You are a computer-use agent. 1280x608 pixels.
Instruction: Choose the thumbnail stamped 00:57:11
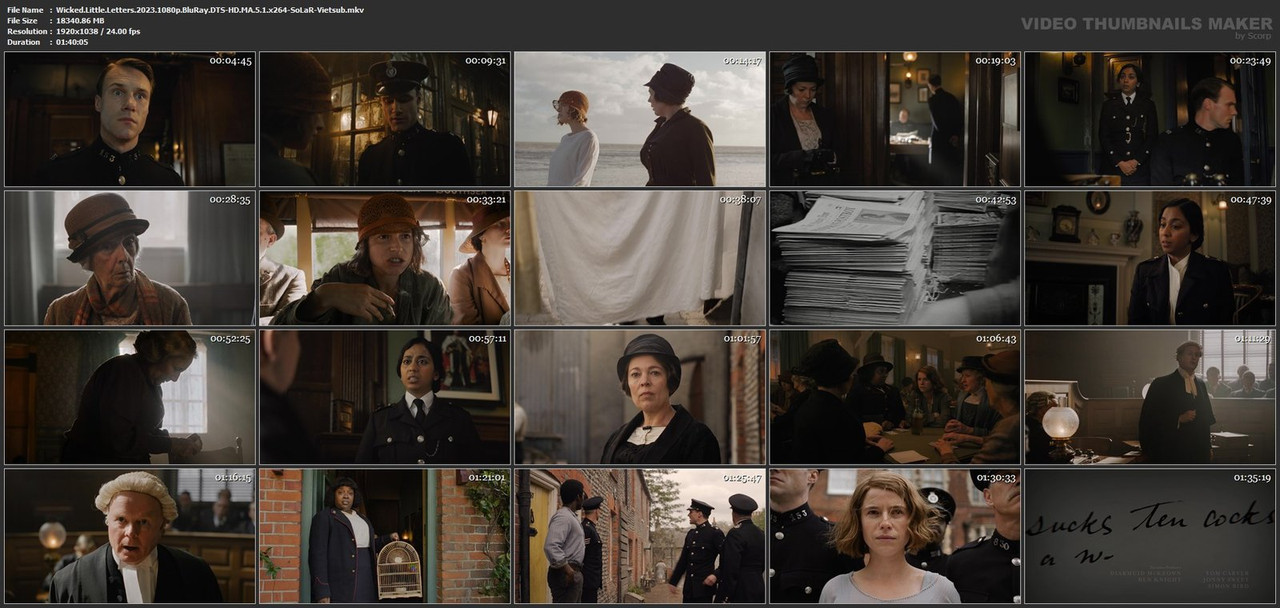(x=385, y=397)
